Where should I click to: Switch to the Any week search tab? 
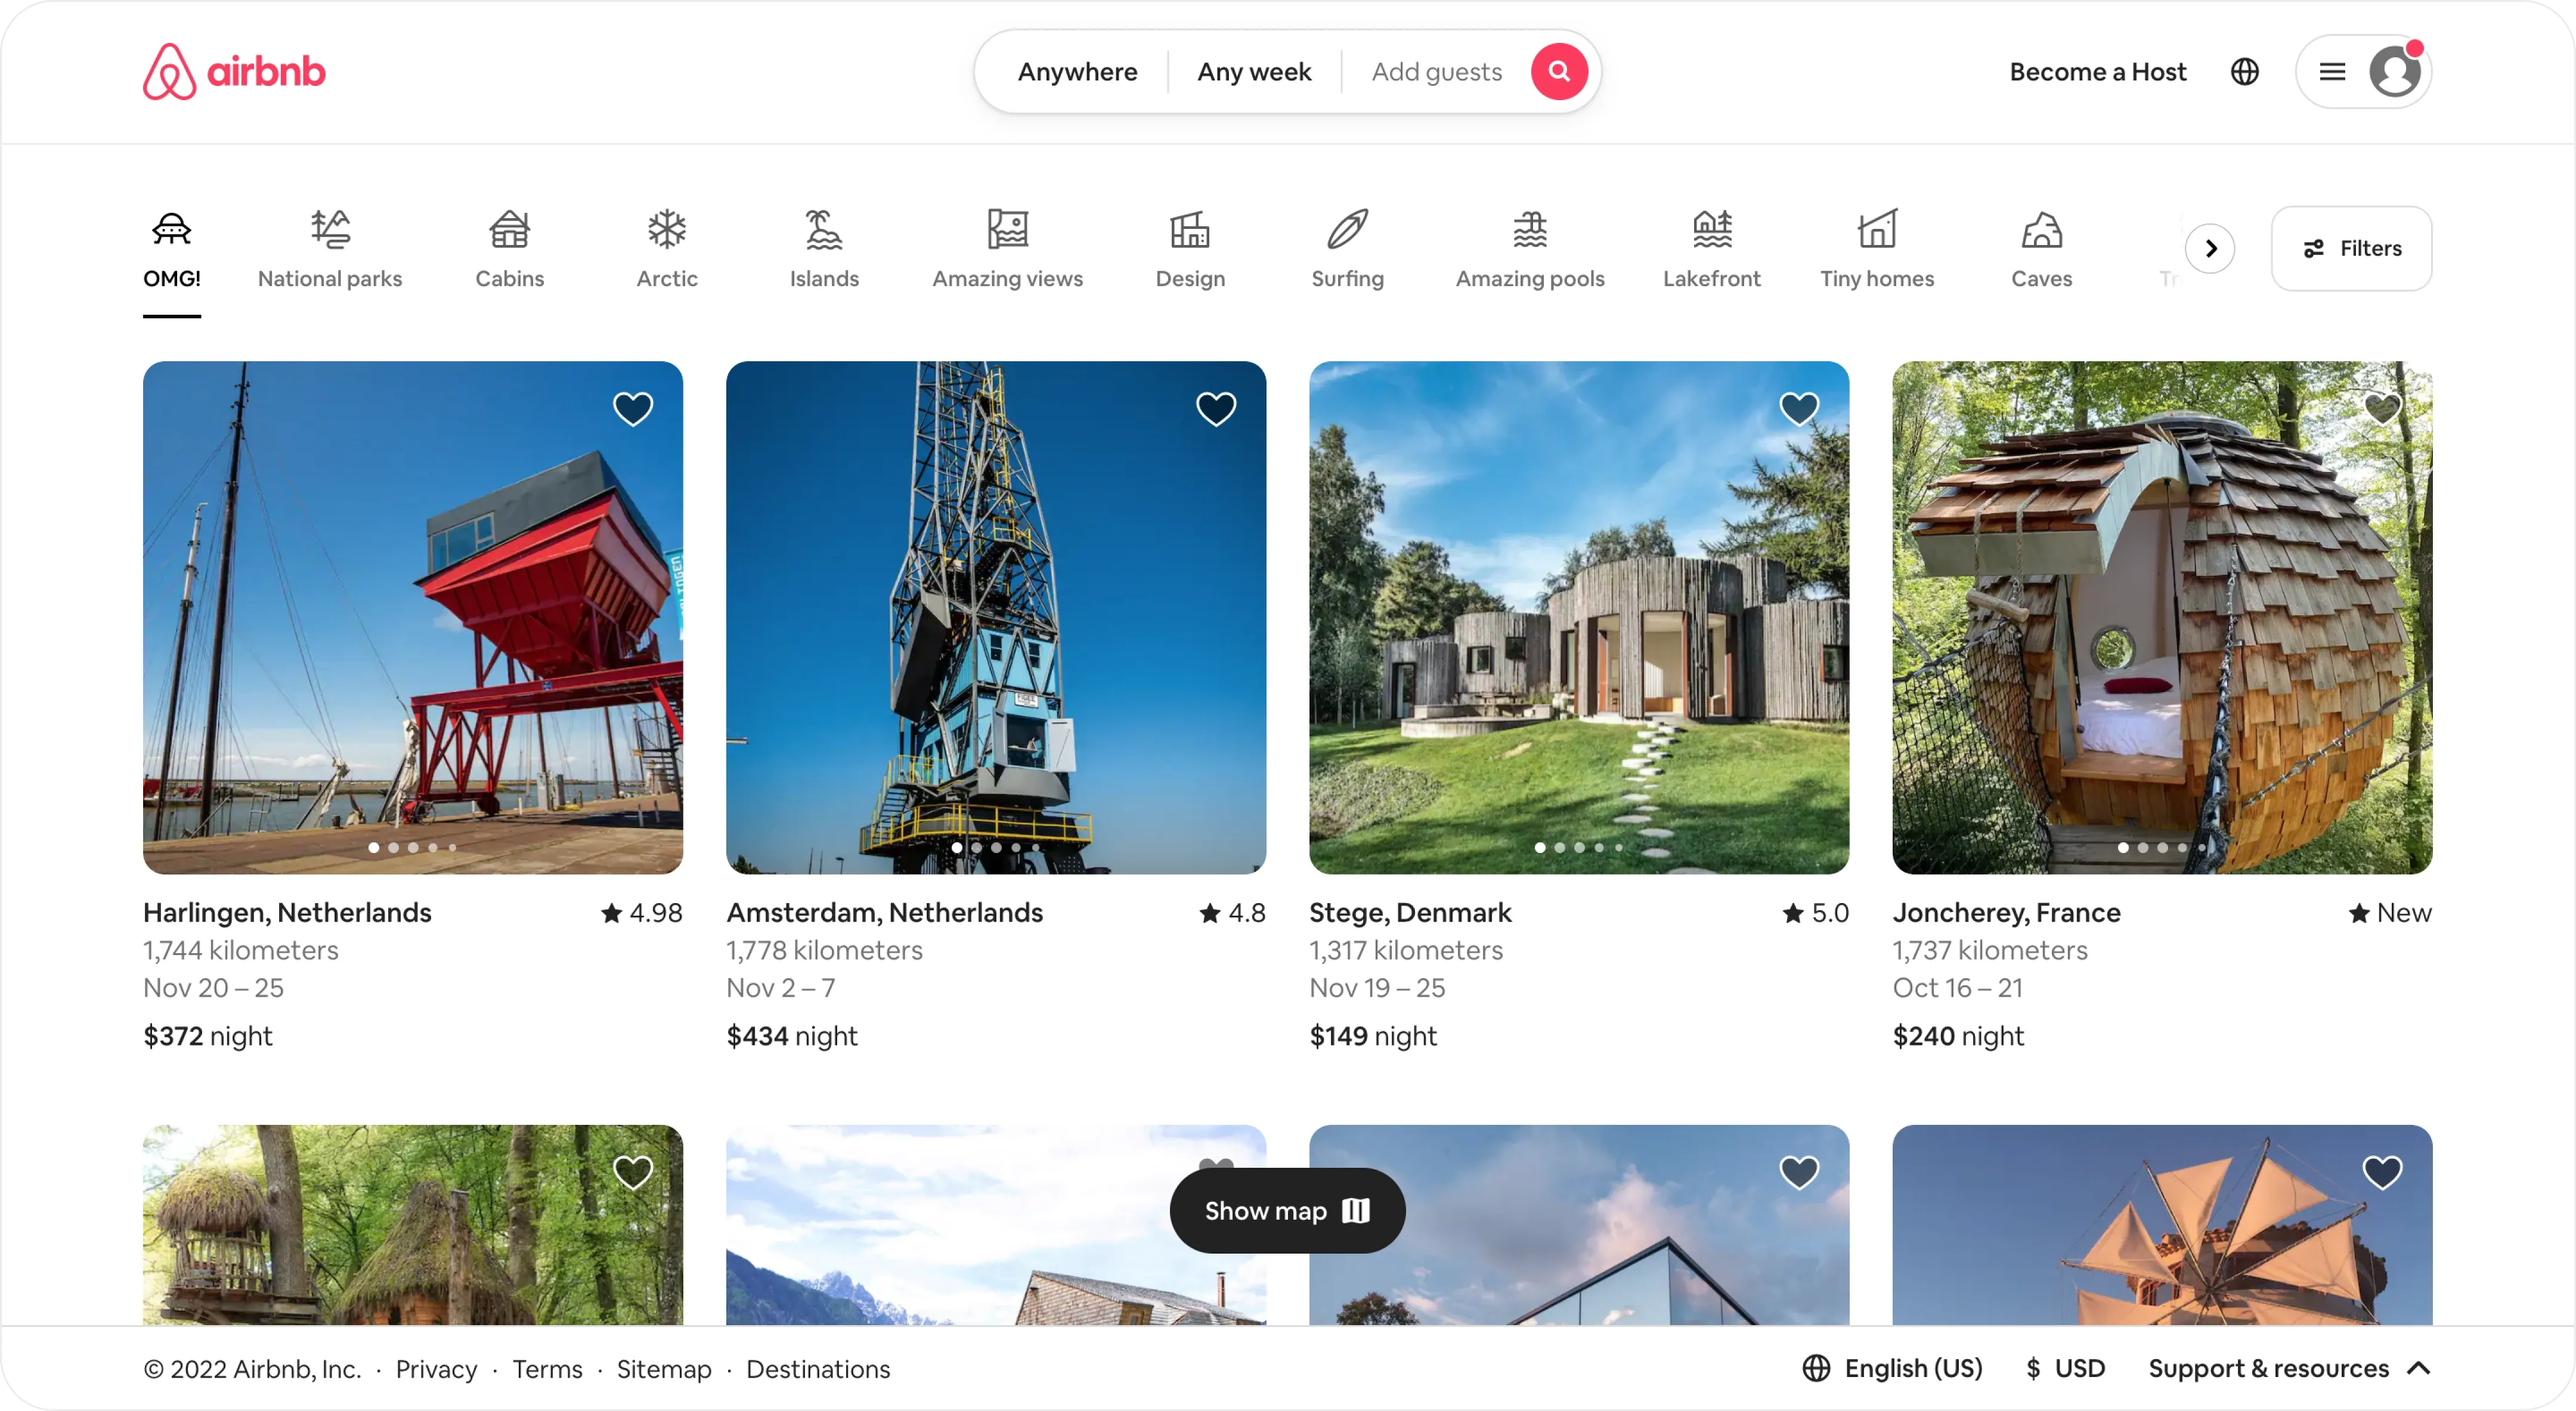[x=1254, y=71]
